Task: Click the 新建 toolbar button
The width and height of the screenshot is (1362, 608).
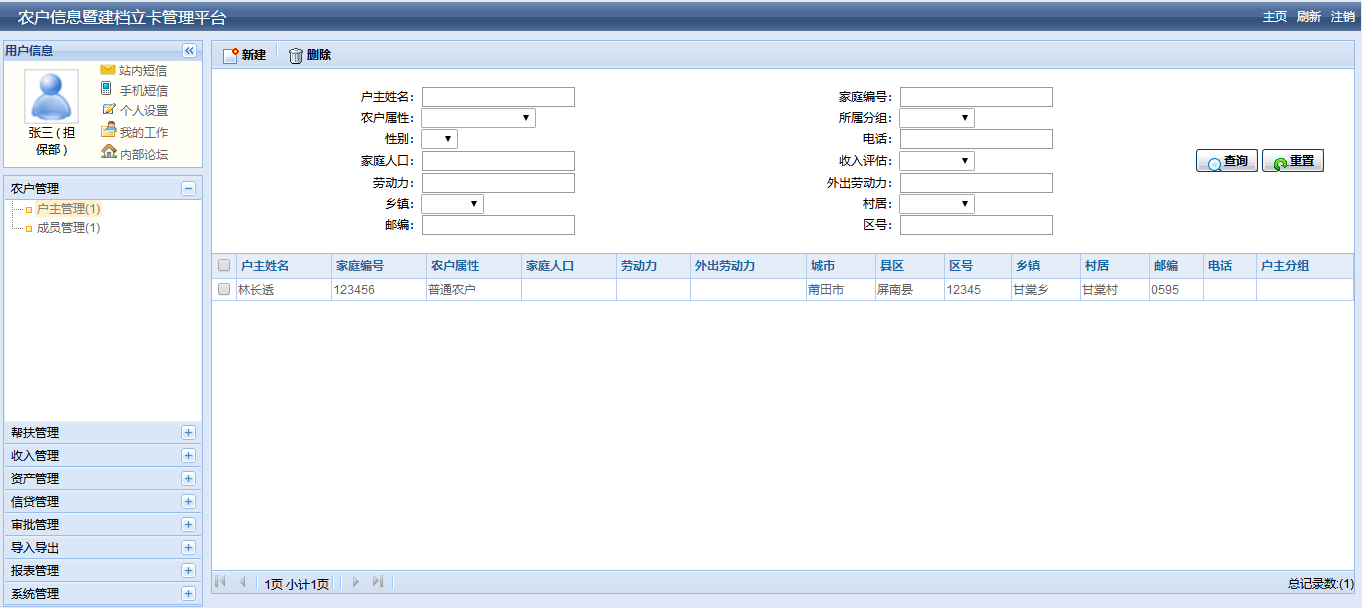Action: point(244,55)
